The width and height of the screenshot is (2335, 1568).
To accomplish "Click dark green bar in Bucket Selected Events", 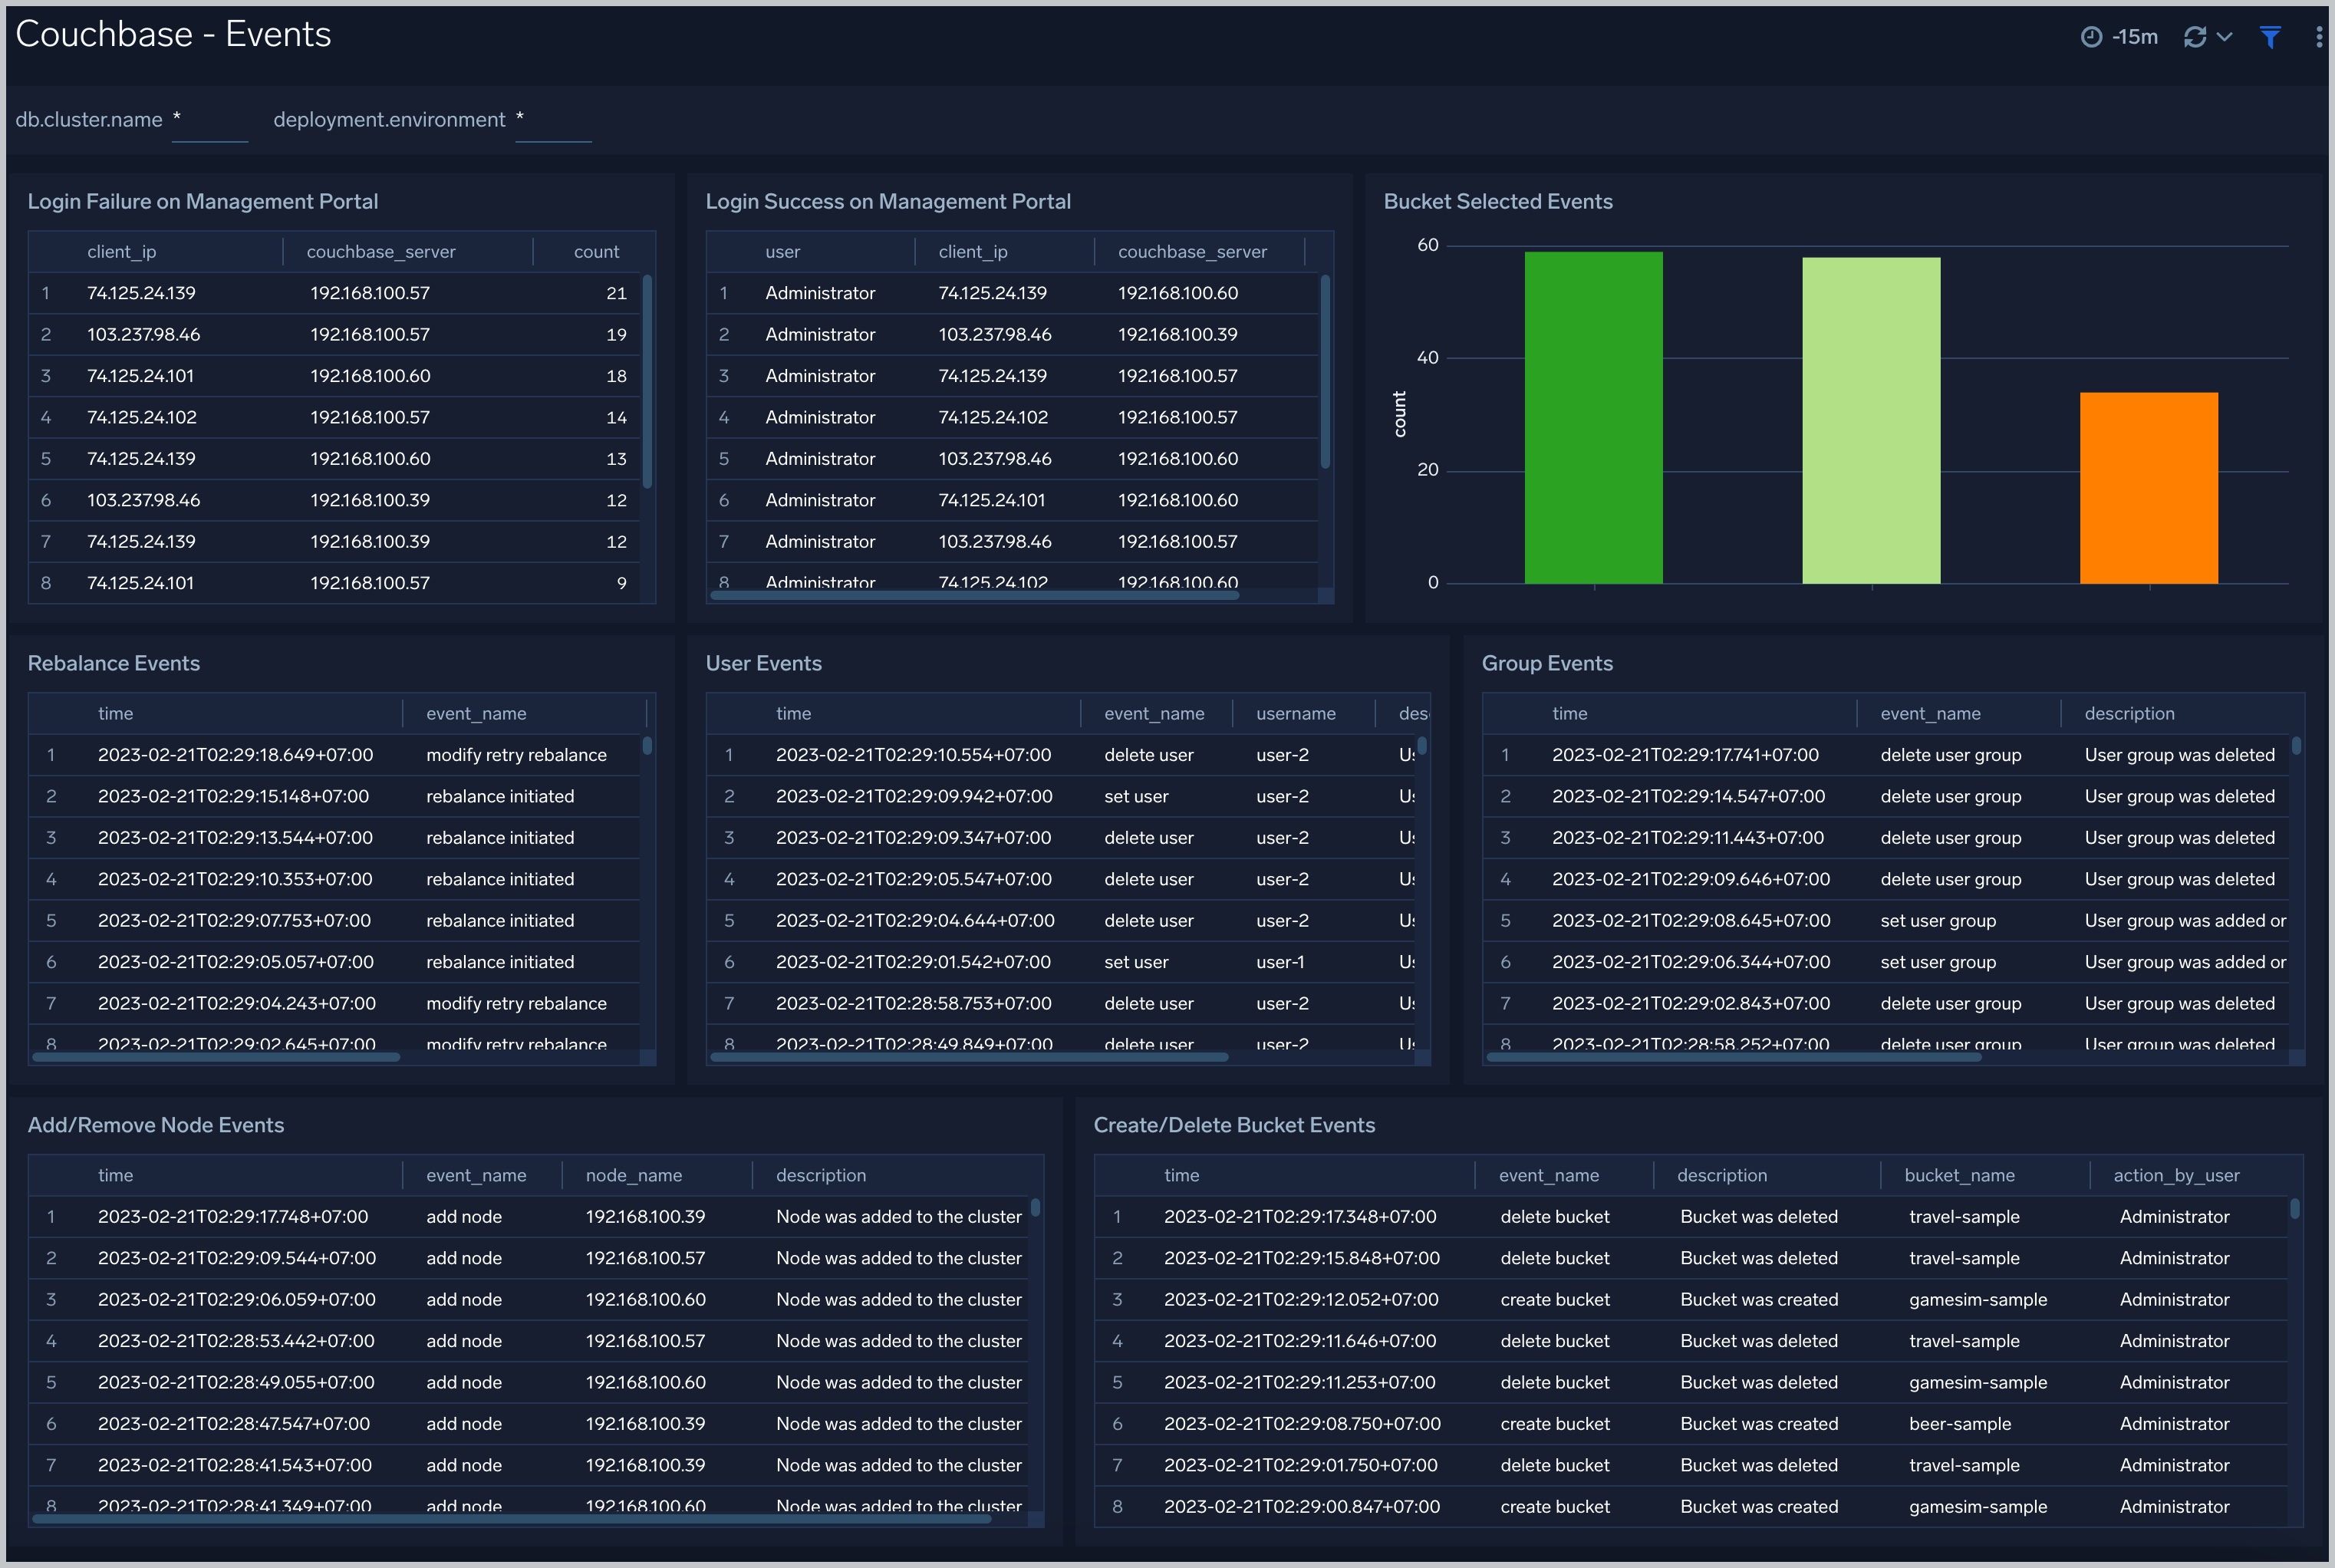I will click(1593, 418).
